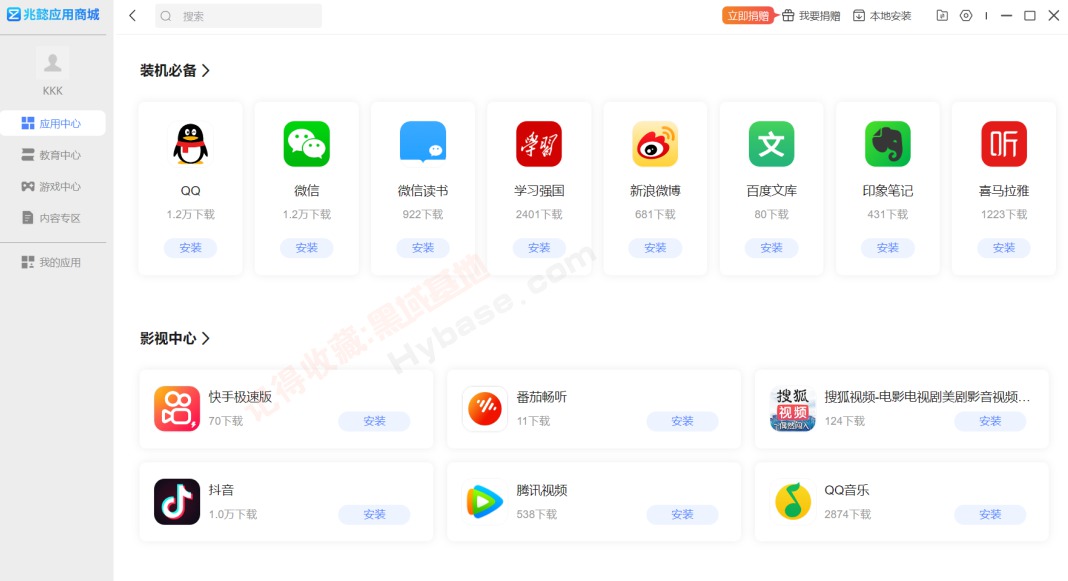Click the 搜狐视频-电影电视剧 title text
Viewport: 1068px width, 581px height.
pos(927,397)
